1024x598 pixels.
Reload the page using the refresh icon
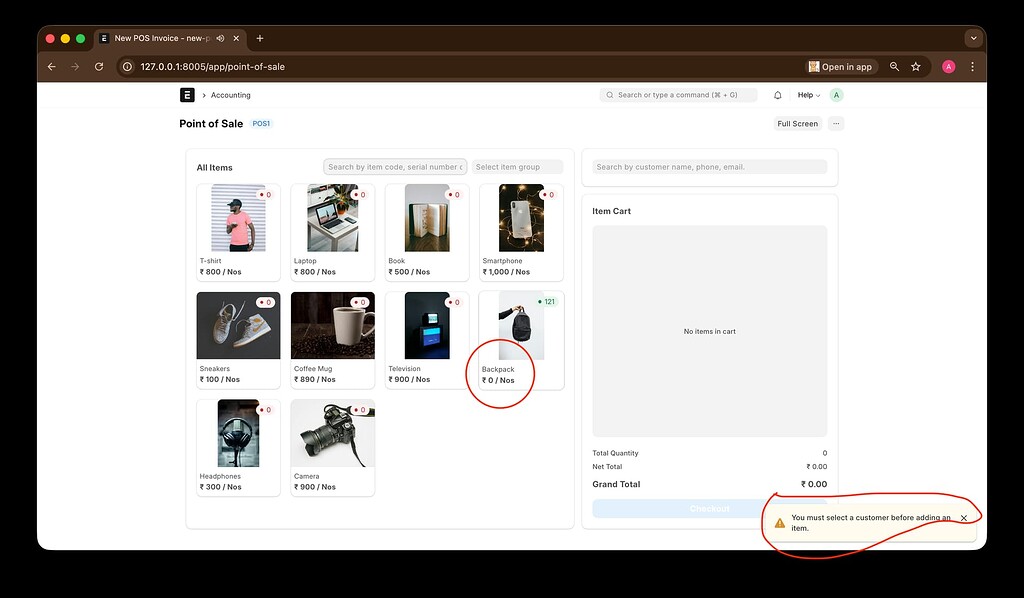[98, 67]
